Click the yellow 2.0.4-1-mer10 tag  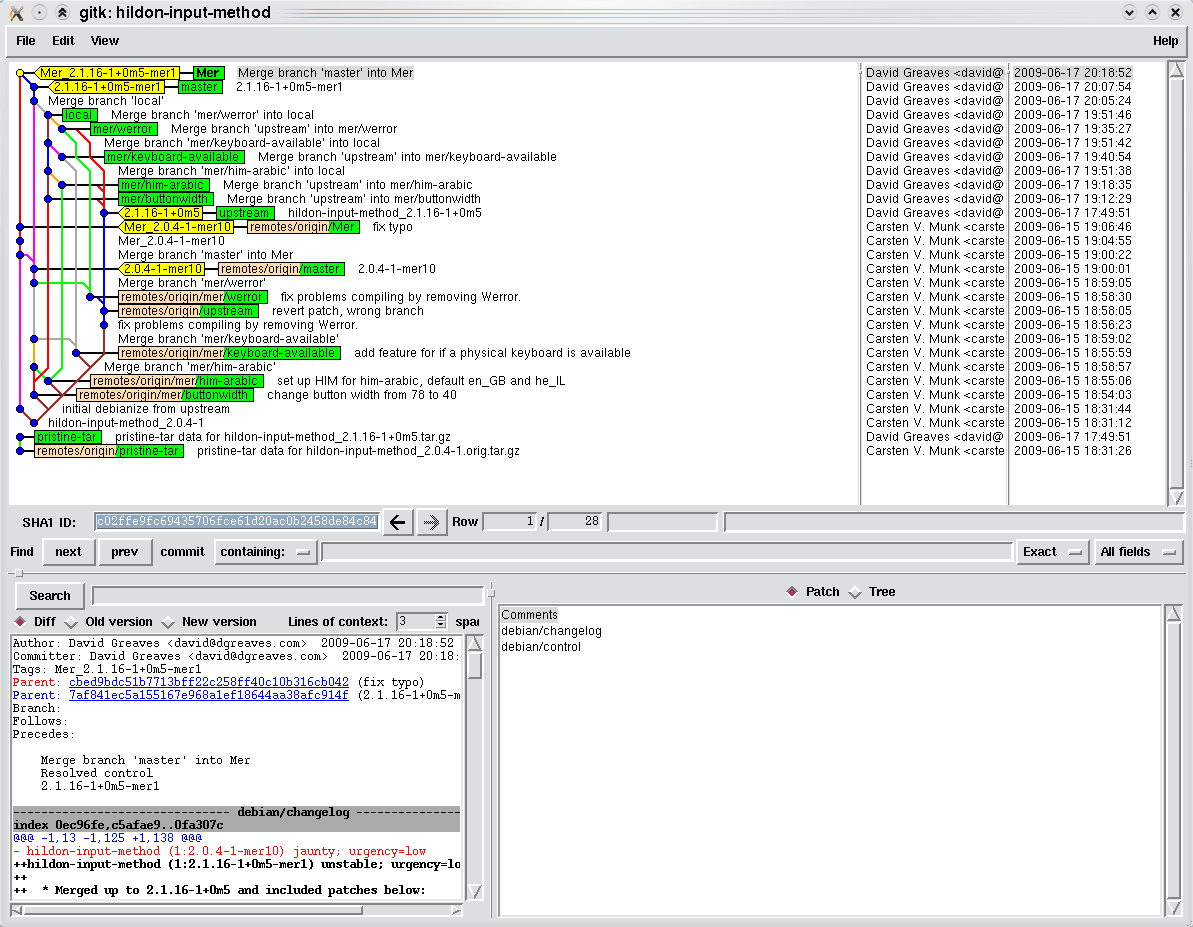pyautogui.click(x=163, y=269)
